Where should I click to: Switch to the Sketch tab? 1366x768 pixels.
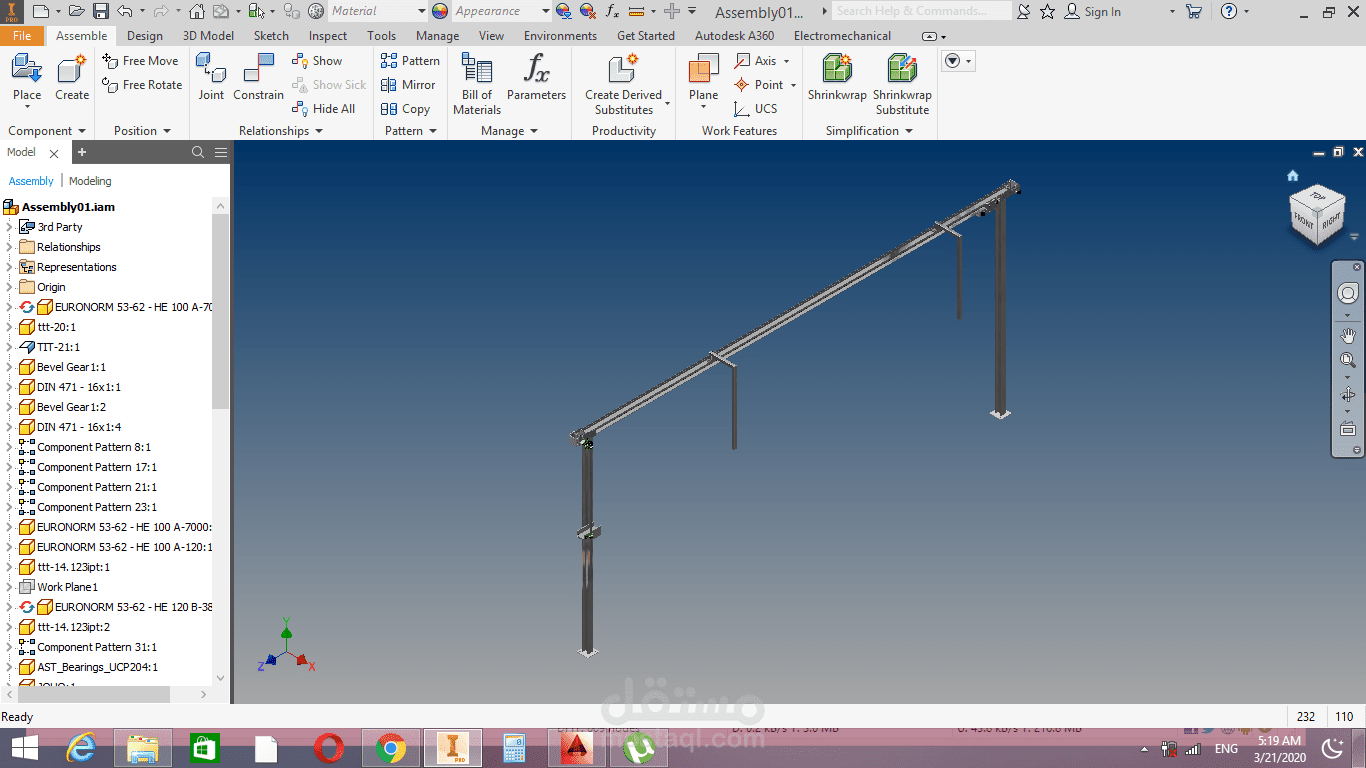(x=271, y=36)
